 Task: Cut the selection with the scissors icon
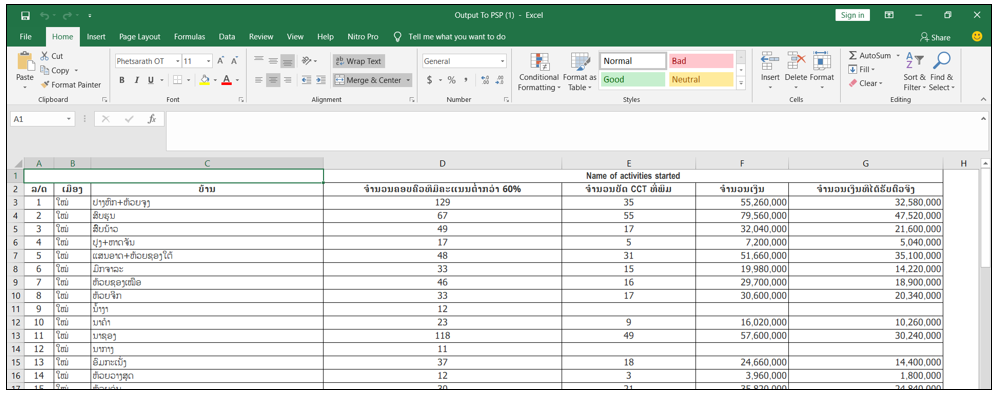[45, 56]
